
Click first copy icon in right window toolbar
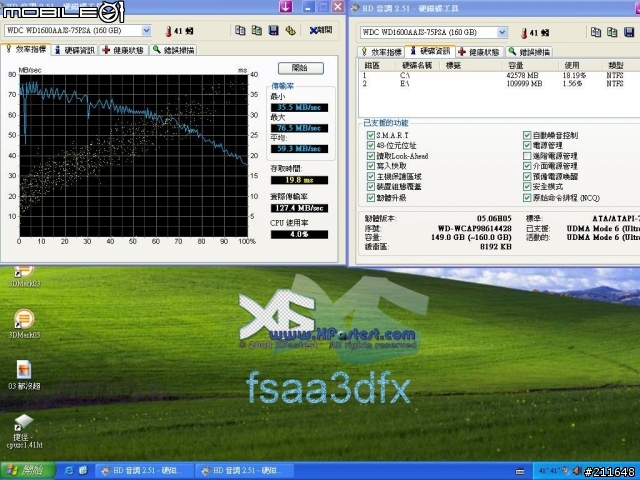pos(596,32)
